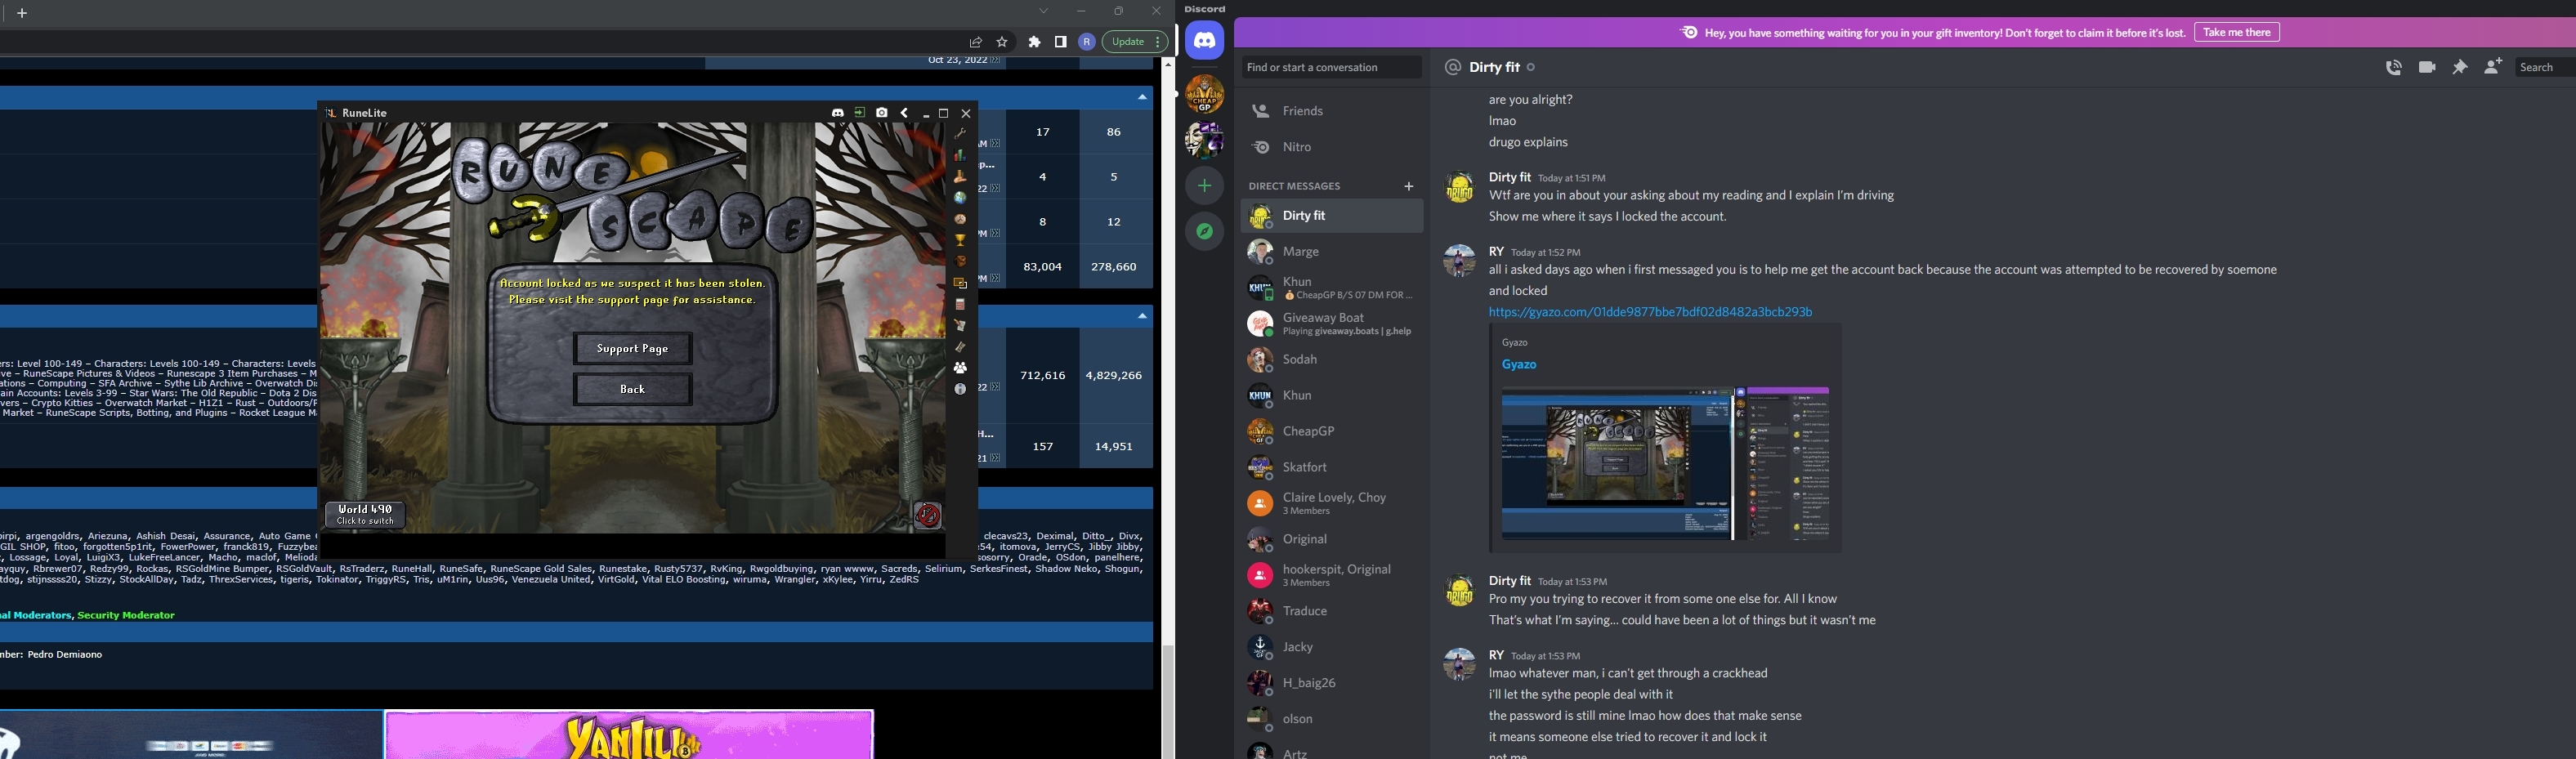The width and height of the screenshot is (2576, 759).
Task: Open RuneLite configuration wrench icon
Action: click(x=960, y=133)
